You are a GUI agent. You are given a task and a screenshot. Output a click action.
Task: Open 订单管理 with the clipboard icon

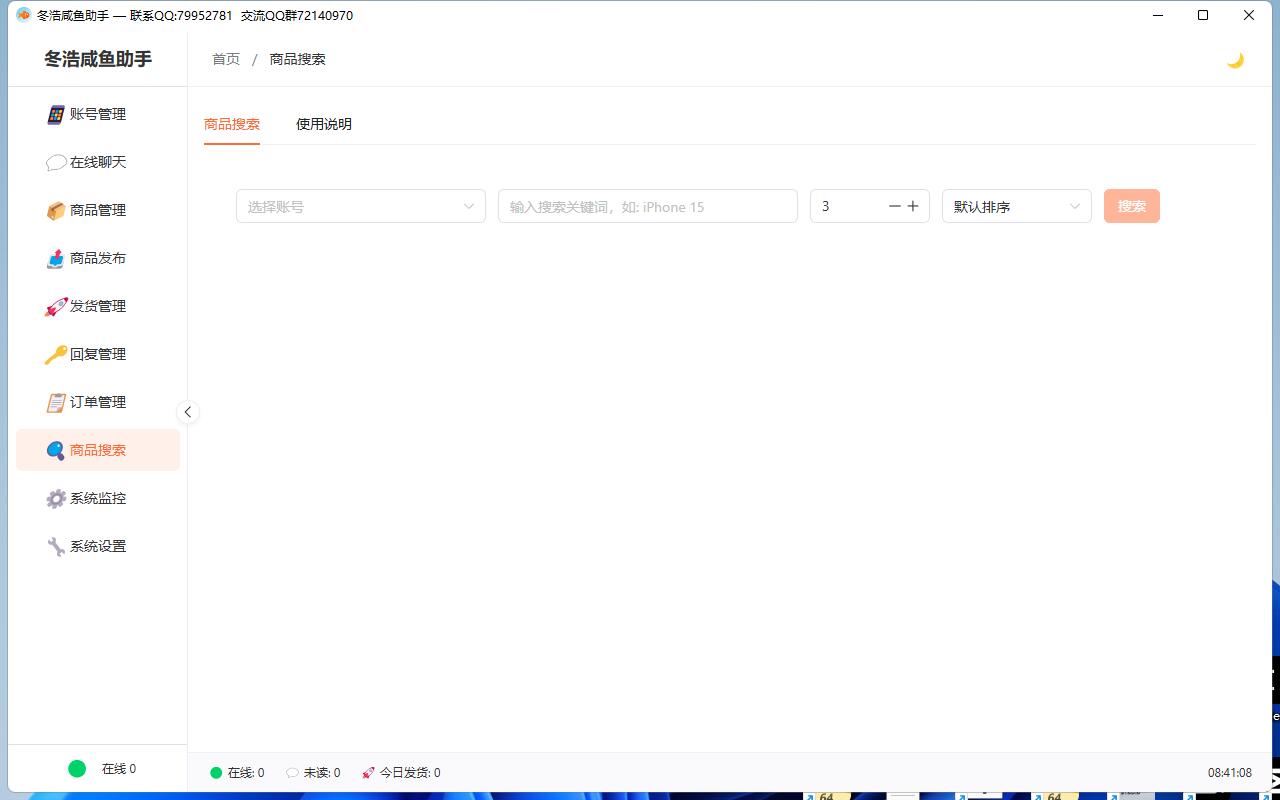pyautogui.click(x=56, y=402)
